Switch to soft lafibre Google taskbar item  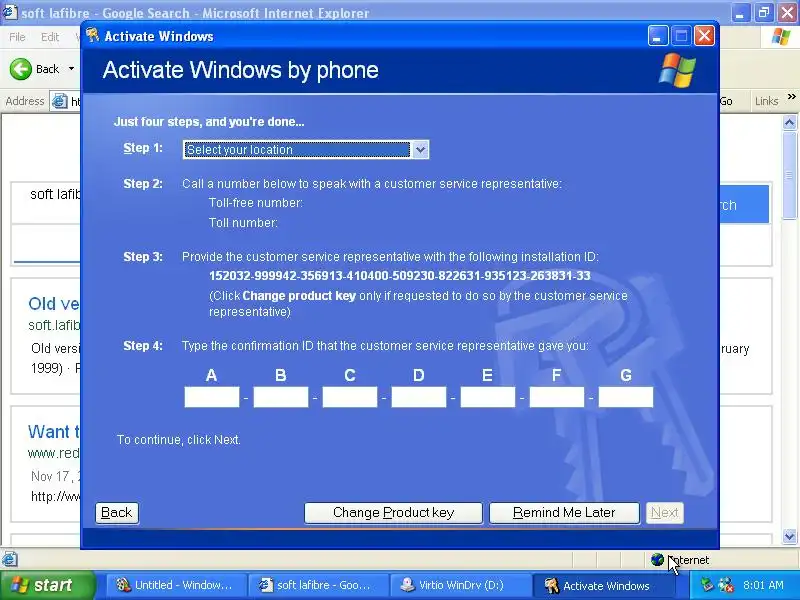click(317, 585)
